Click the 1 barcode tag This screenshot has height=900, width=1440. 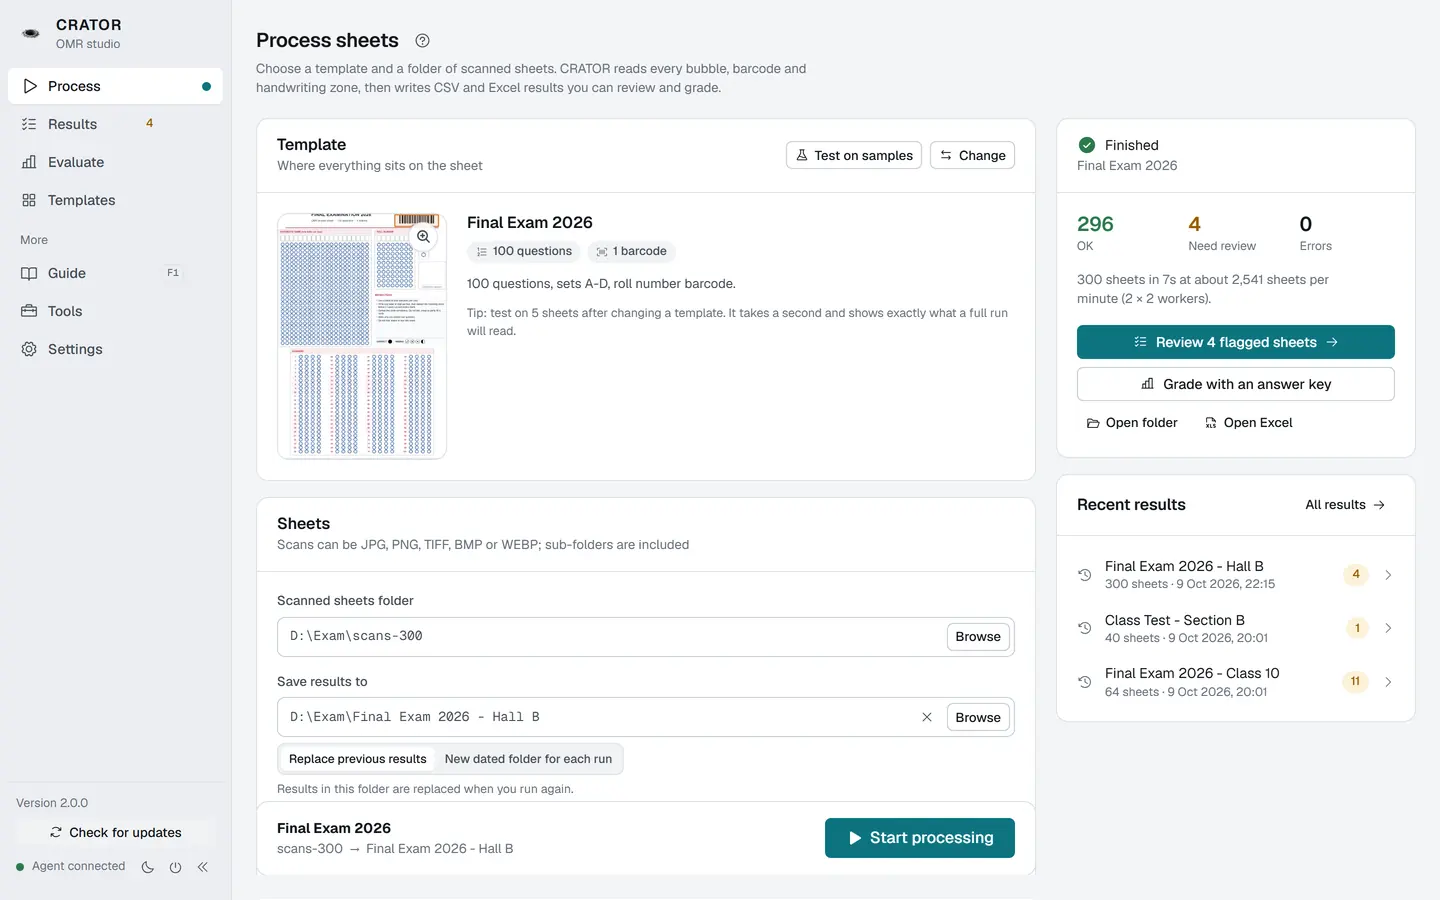tap(631, 252)
